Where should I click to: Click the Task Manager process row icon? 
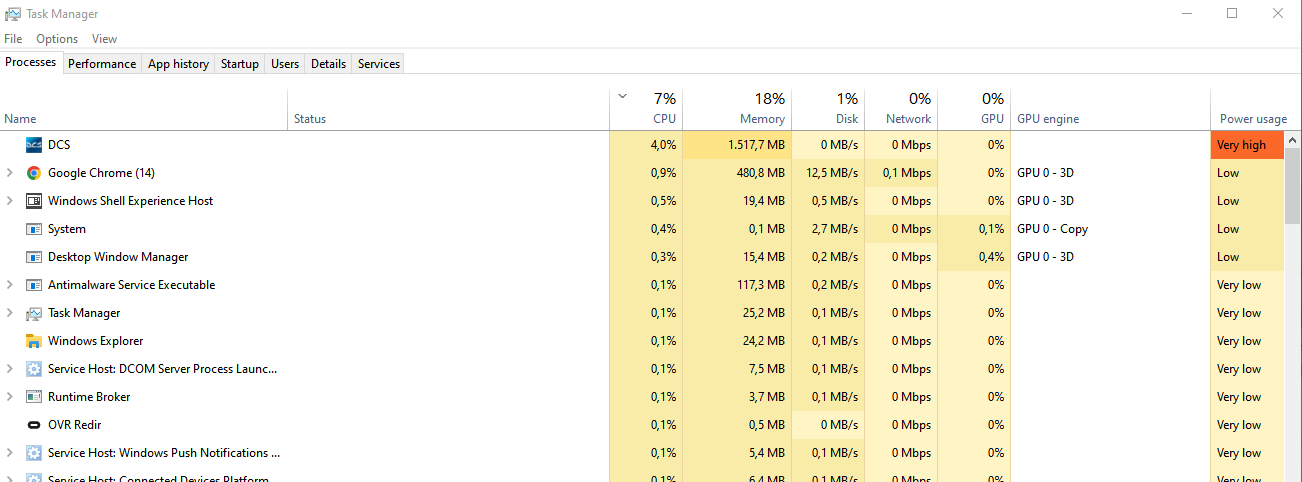click(x=33, y=313)
